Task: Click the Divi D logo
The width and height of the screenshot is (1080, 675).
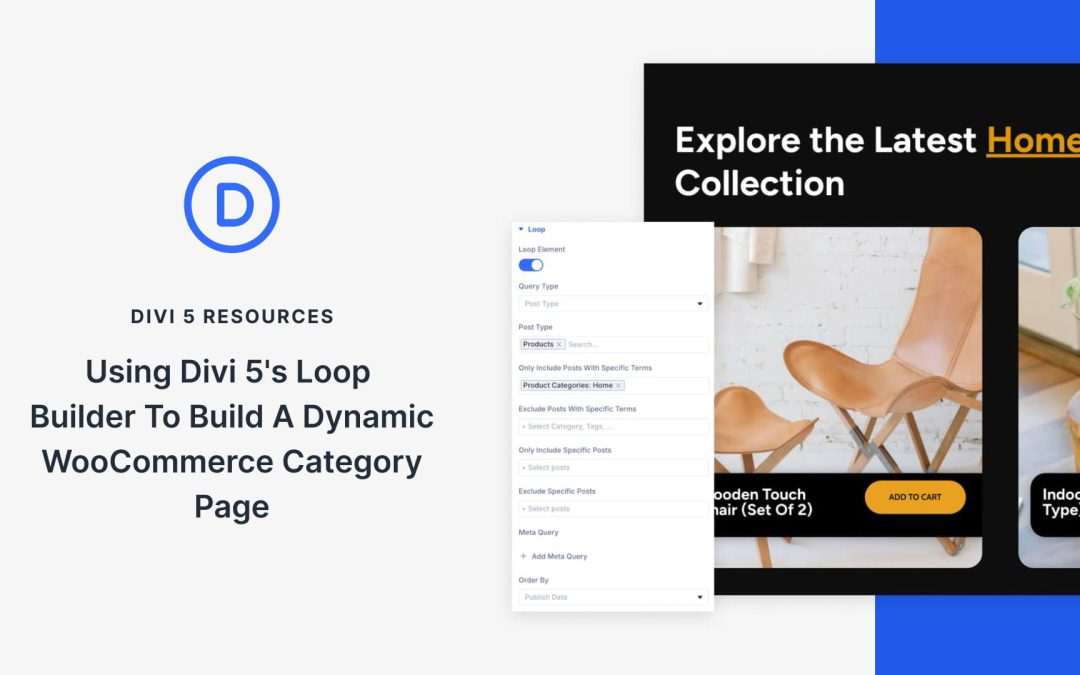Action: (x=231, y=205)
